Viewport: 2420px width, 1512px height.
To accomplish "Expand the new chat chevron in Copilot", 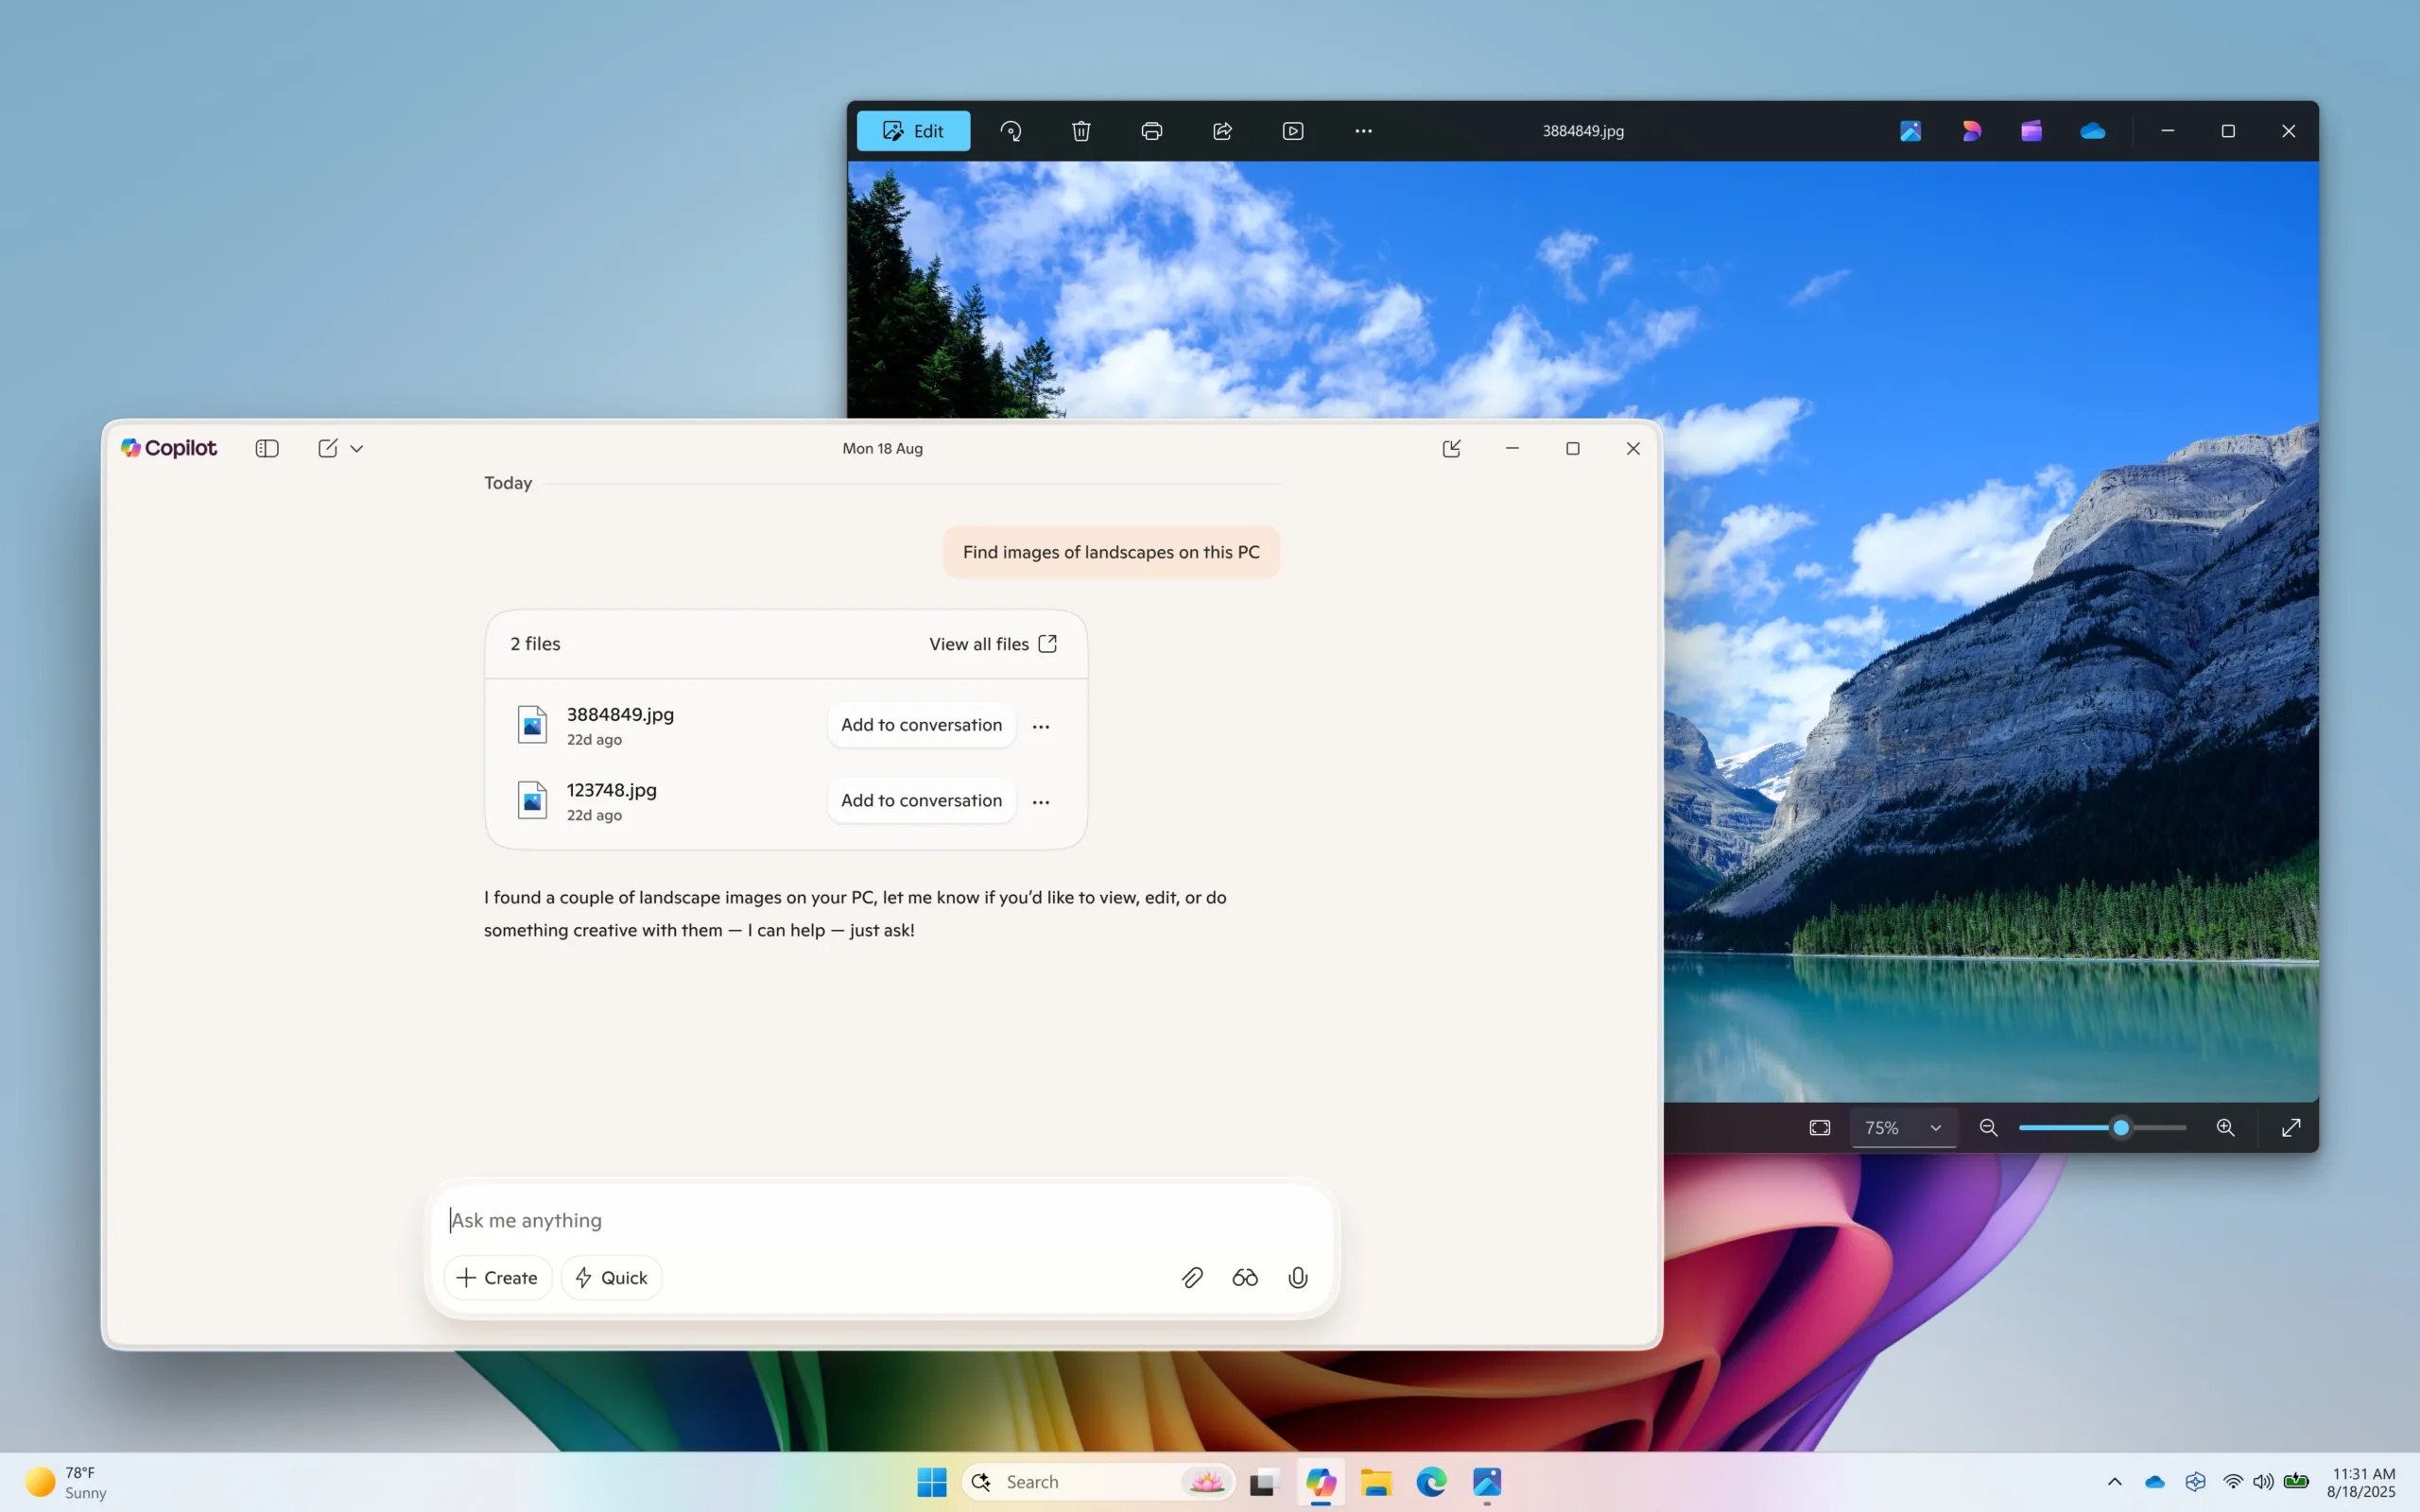I will pyautogui.click(x=357, y=448).
